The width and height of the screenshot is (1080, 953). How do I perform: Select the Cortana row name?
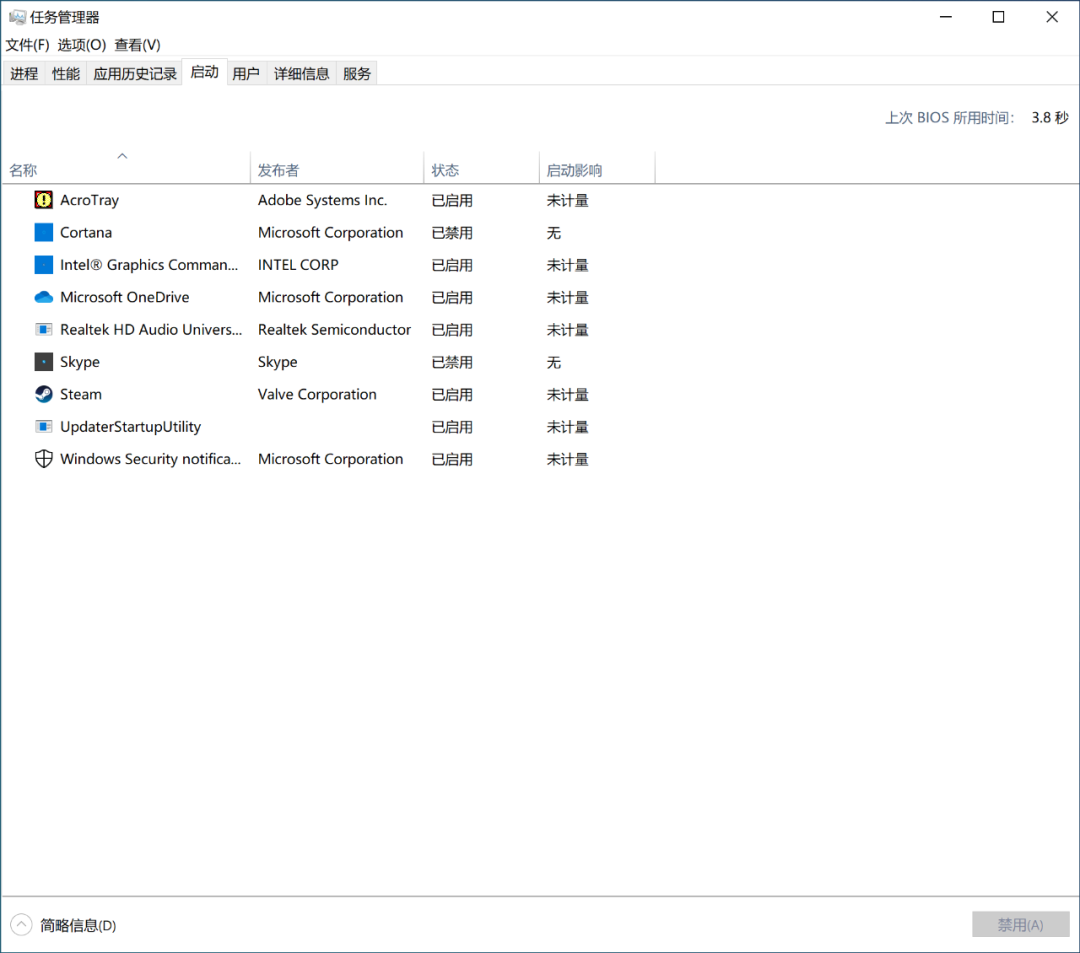pyautogui.click(x=86, y=232)
